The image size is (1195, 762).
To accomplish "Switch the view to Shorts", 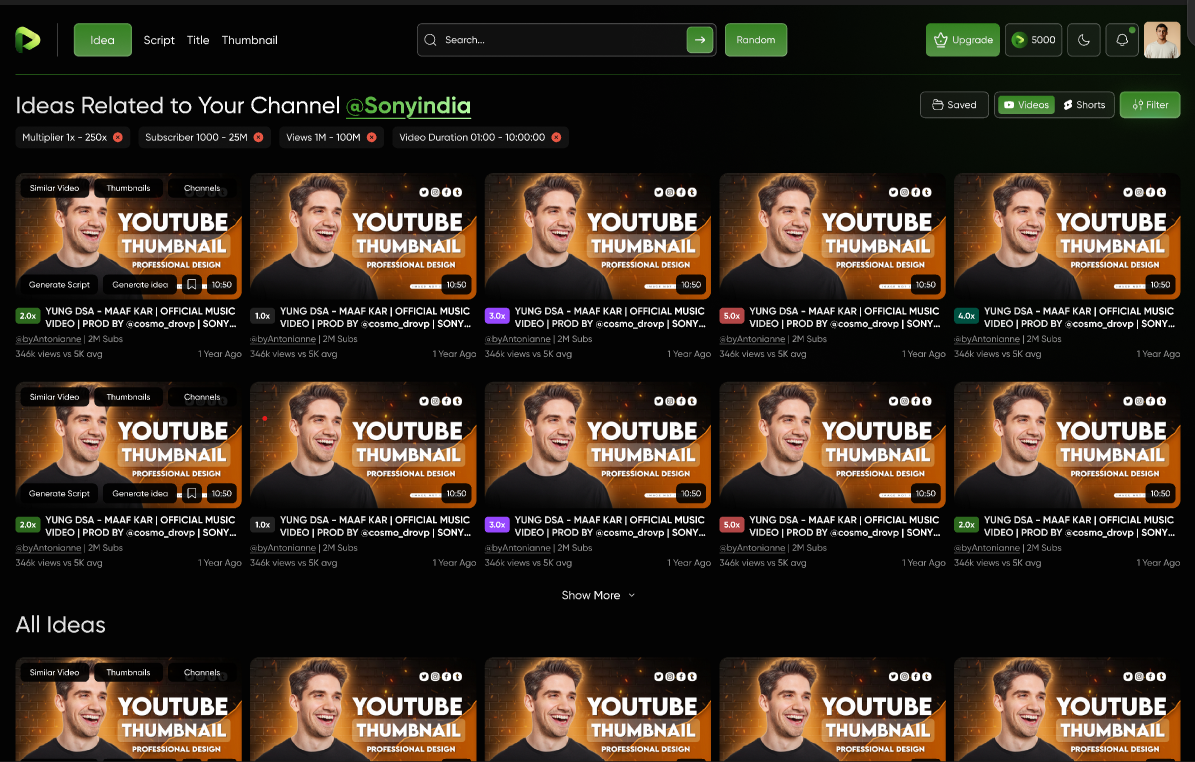I will pyautogui.click(x=1085, y=105).
